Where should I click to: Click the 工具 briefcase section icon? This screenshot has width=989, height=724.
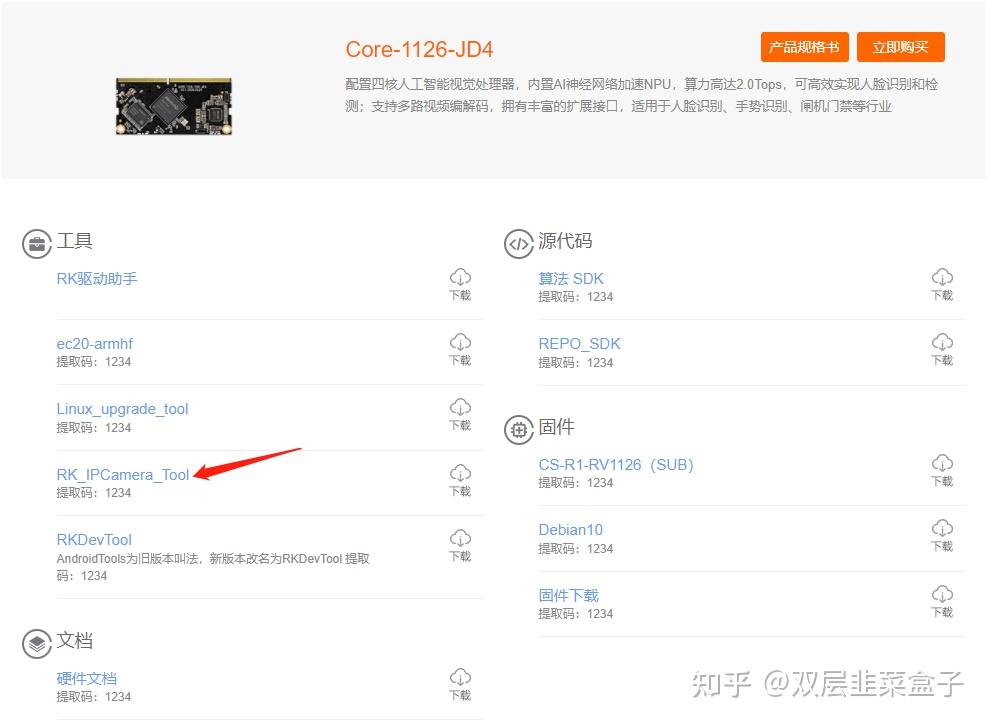click(x=37, y=244)
